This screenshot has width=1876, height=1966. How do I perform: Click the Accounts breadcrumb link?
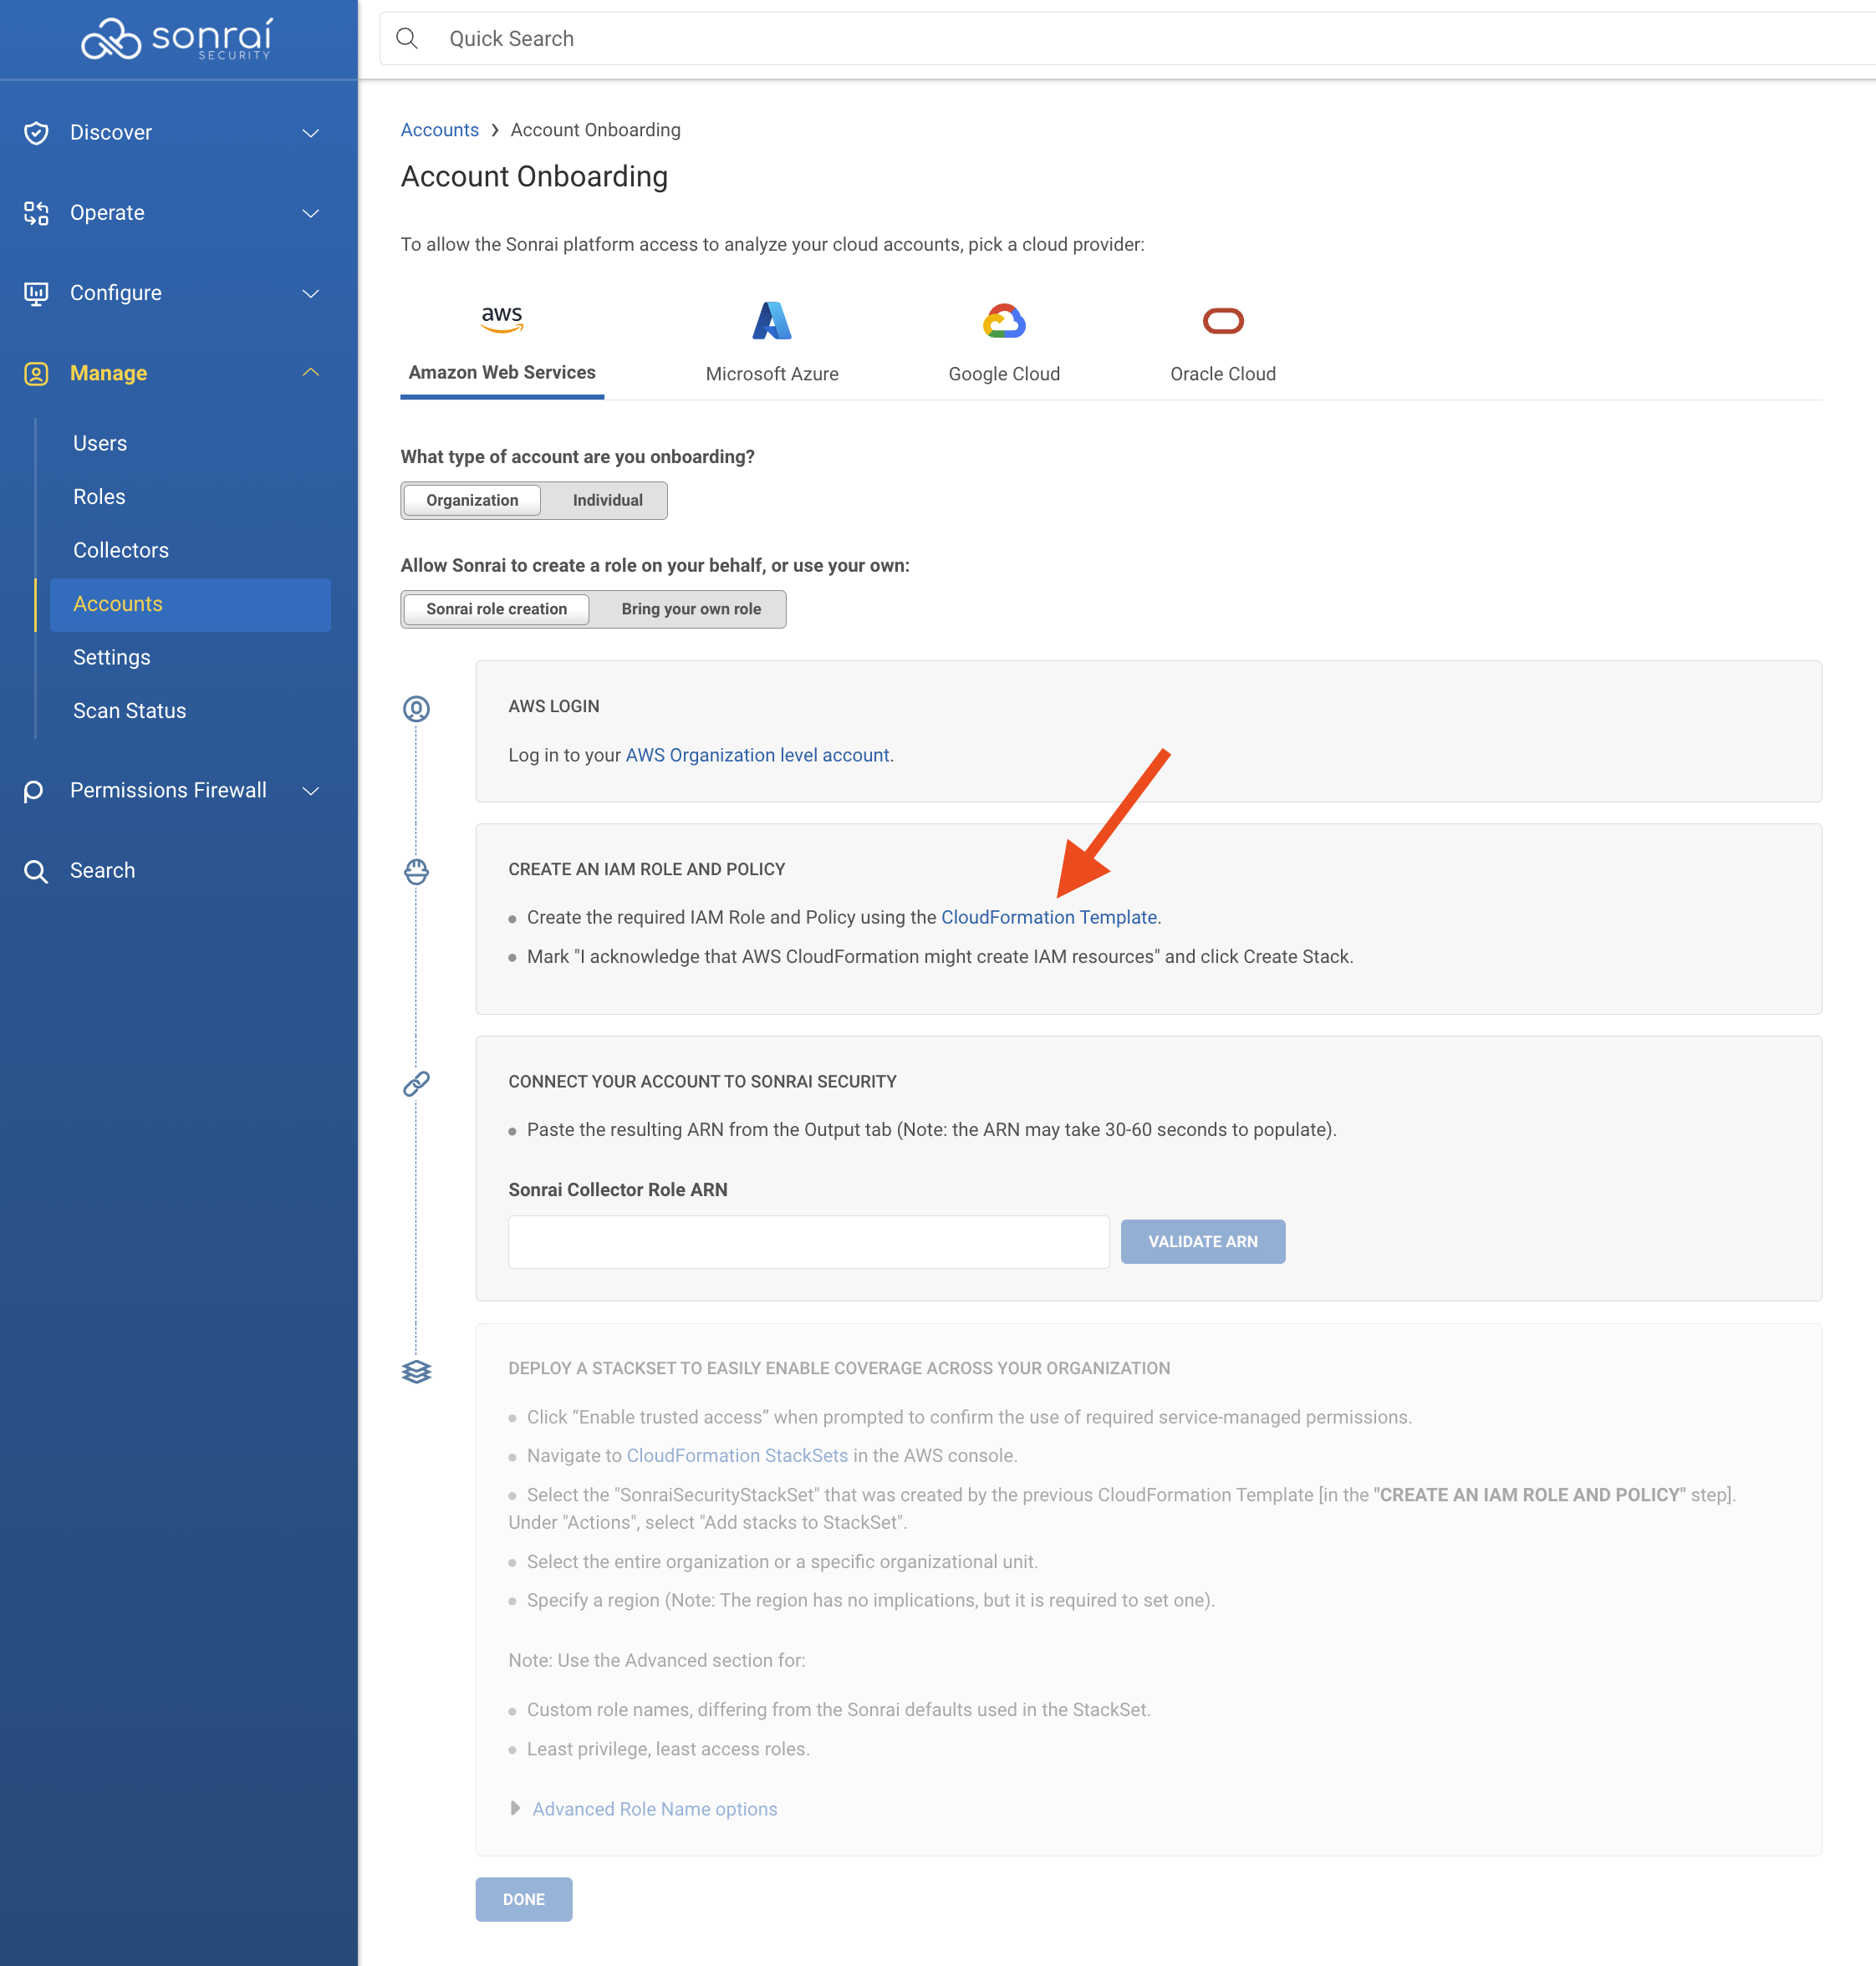440,130
